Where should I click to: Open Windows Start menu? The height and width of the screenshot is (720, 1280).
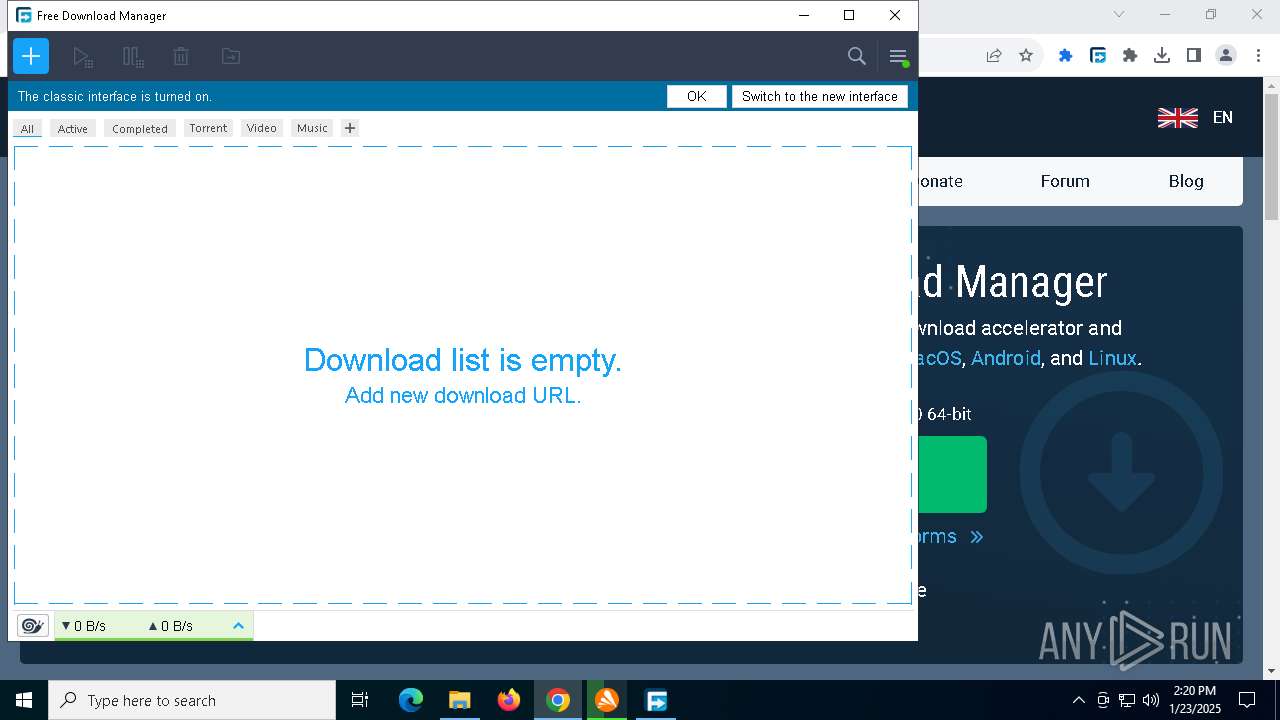[x=24, y=700]
